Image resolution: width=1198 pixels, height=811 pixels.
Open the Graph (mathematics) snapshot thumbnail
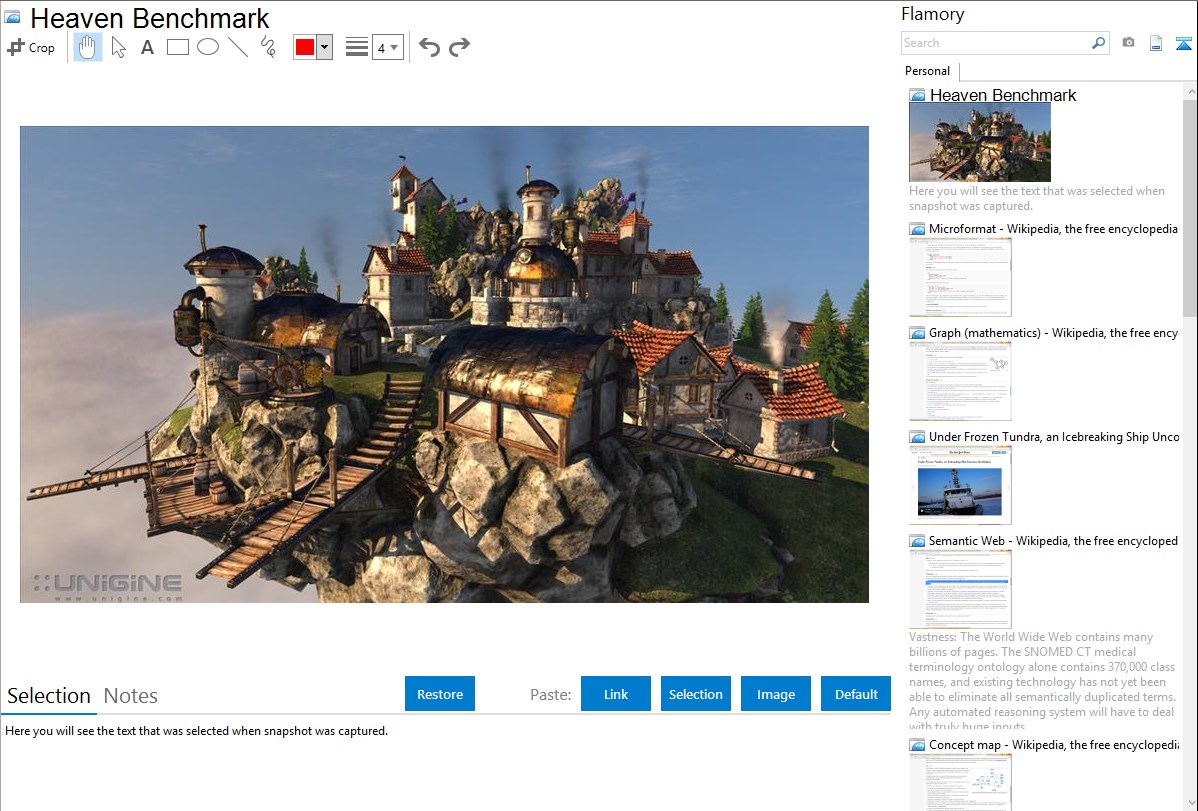tap(960, 381)
